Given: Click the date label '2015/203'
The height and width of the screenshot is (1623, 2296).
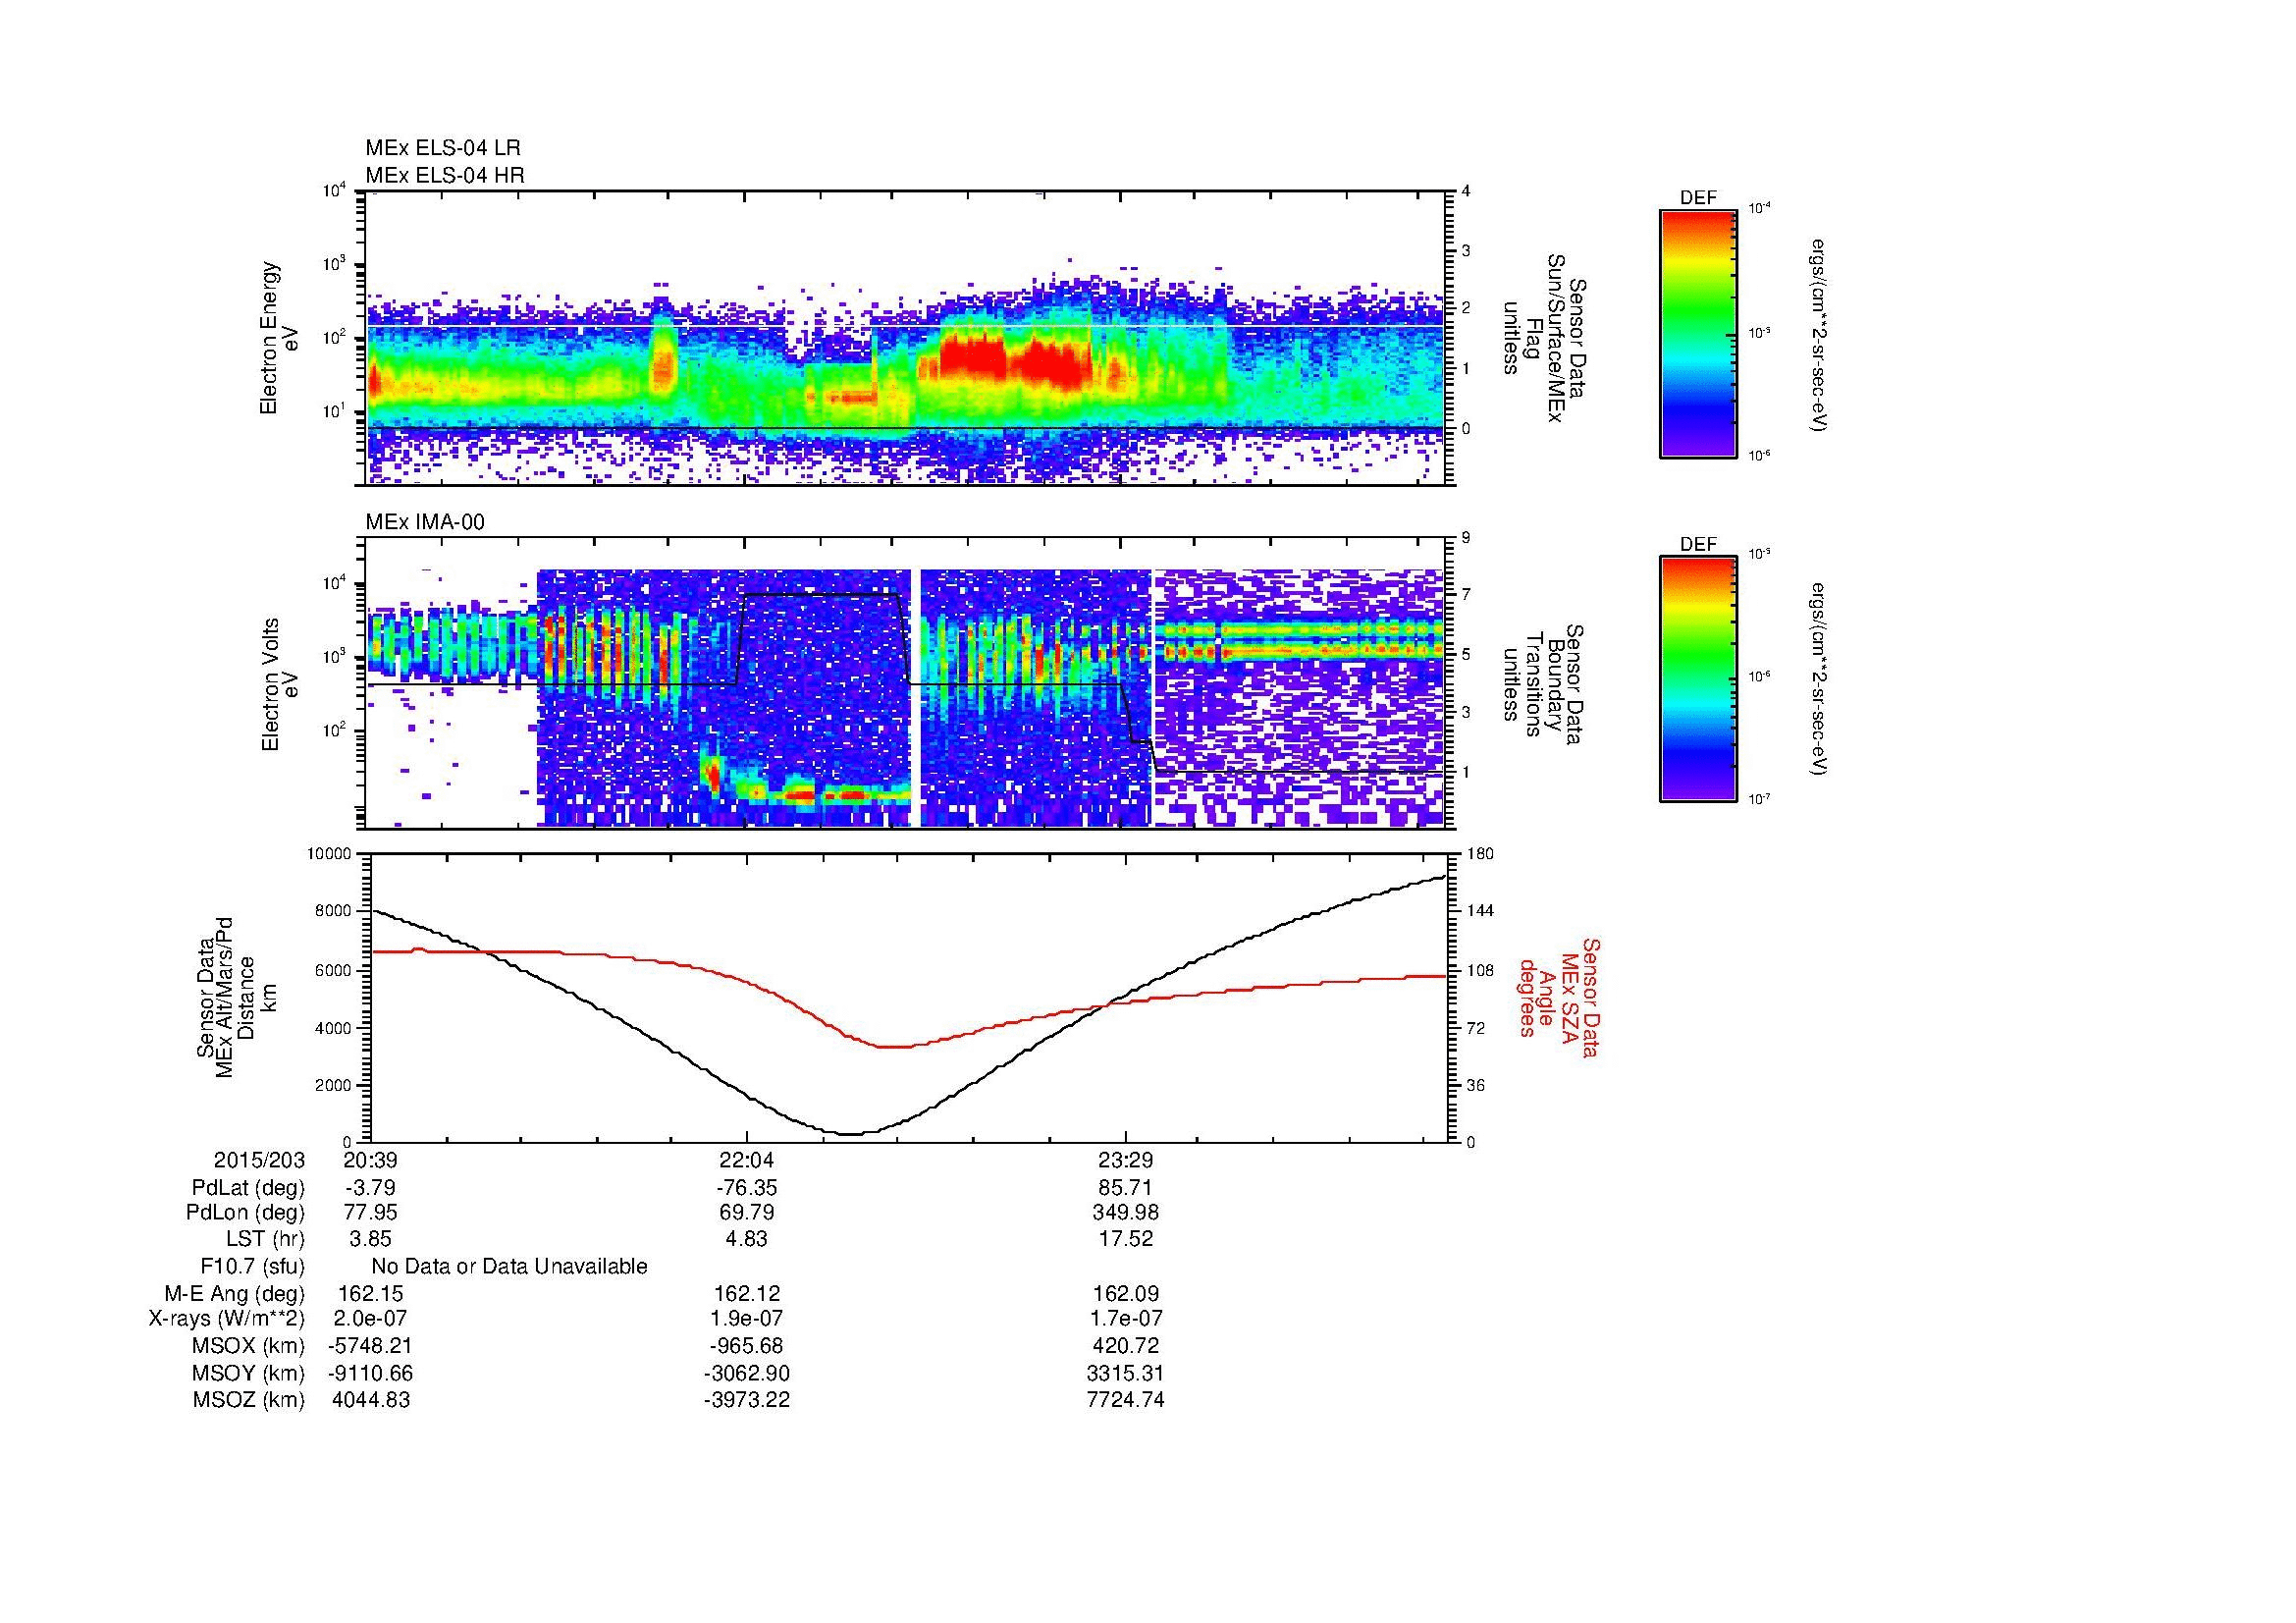Looking at the screenshot, I should (x=259, y=1160).
